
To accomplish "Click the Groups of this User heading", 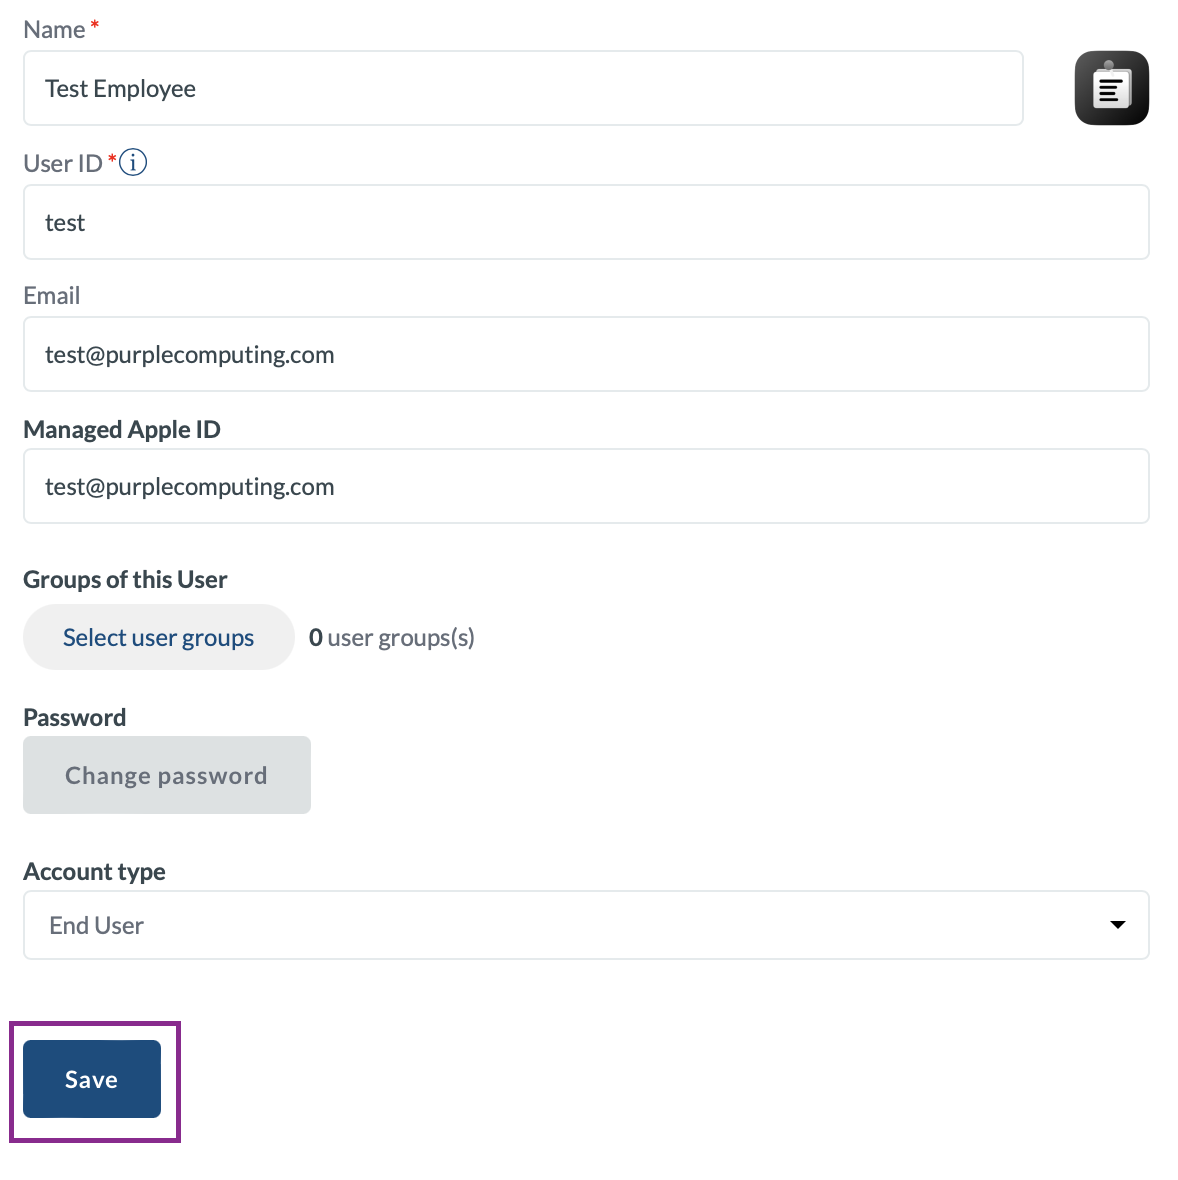I will (125, 579).
